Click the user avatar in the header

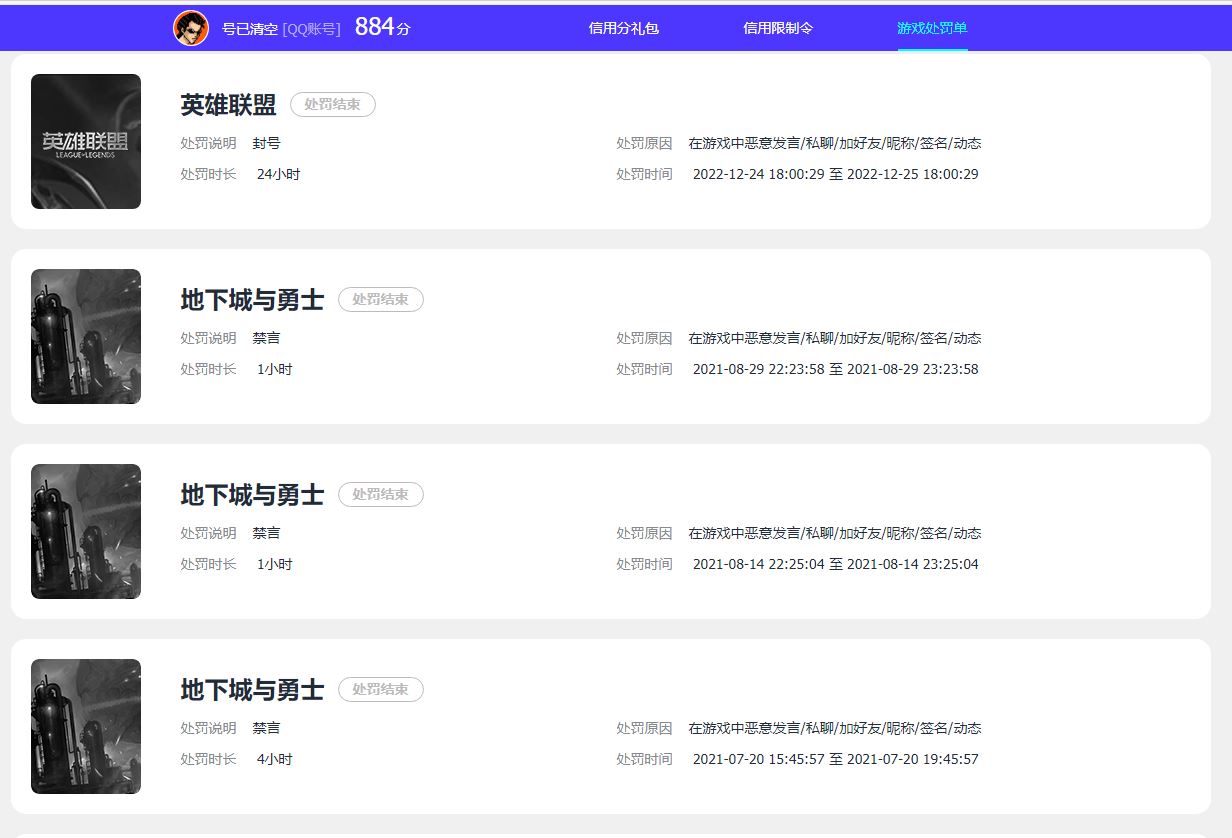coord(191,28)
